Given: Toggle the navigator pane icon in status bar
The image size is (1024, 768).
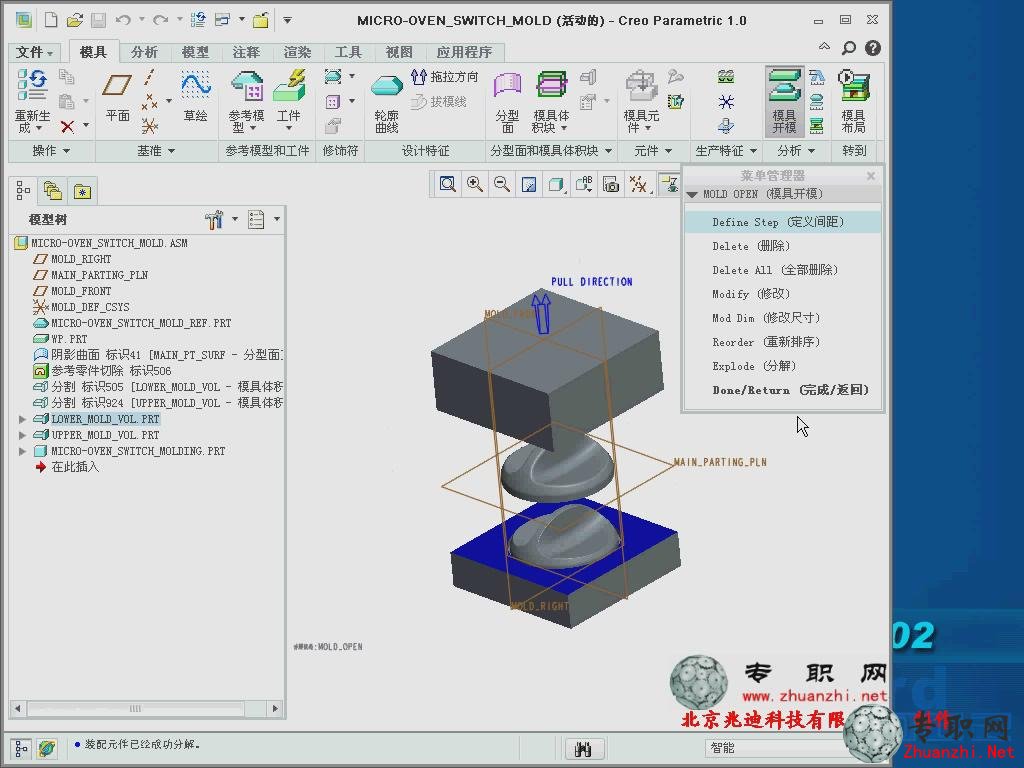Looking at the screenshot, I should pos(21,748).
